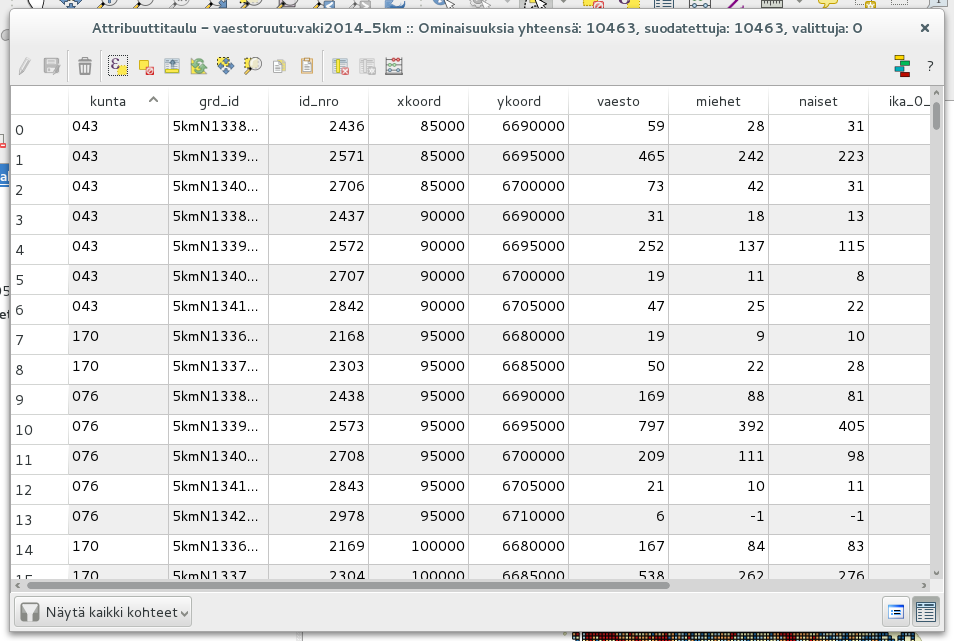Toggle editing mode pencil icon

click(x=24, y=66)
